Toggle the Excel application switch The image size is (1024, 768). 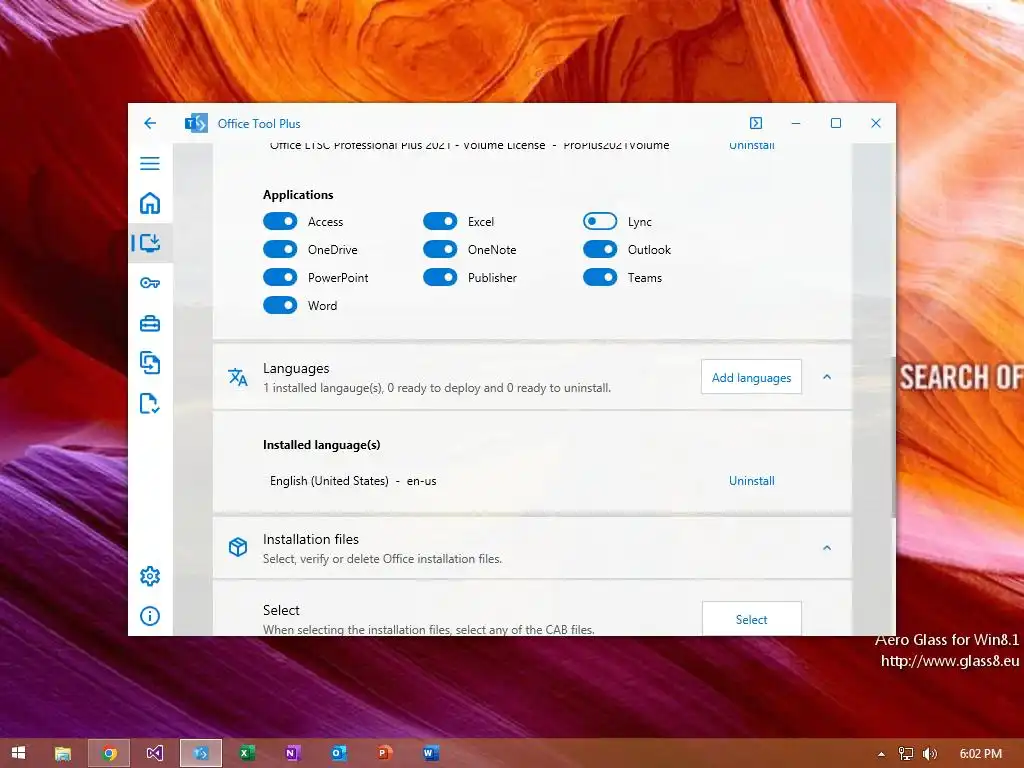pos(440,221)
